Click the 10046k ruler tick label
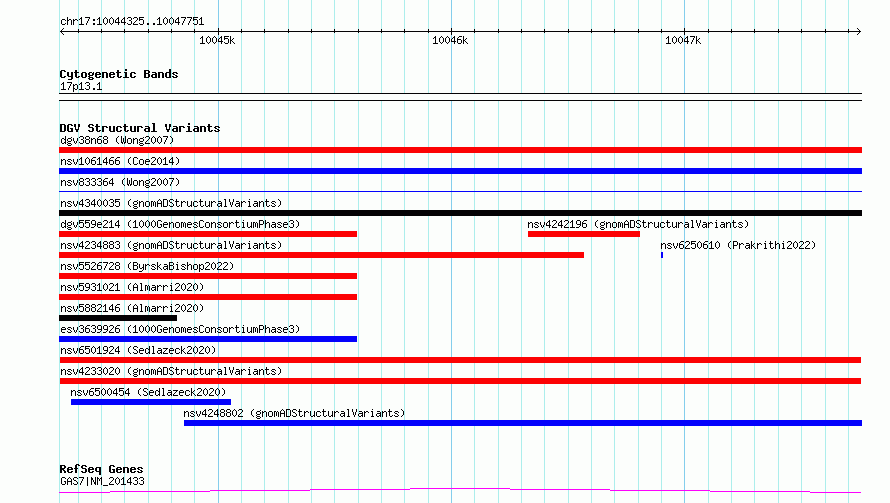Screen dimensions: 890x503 coord(450,40)
